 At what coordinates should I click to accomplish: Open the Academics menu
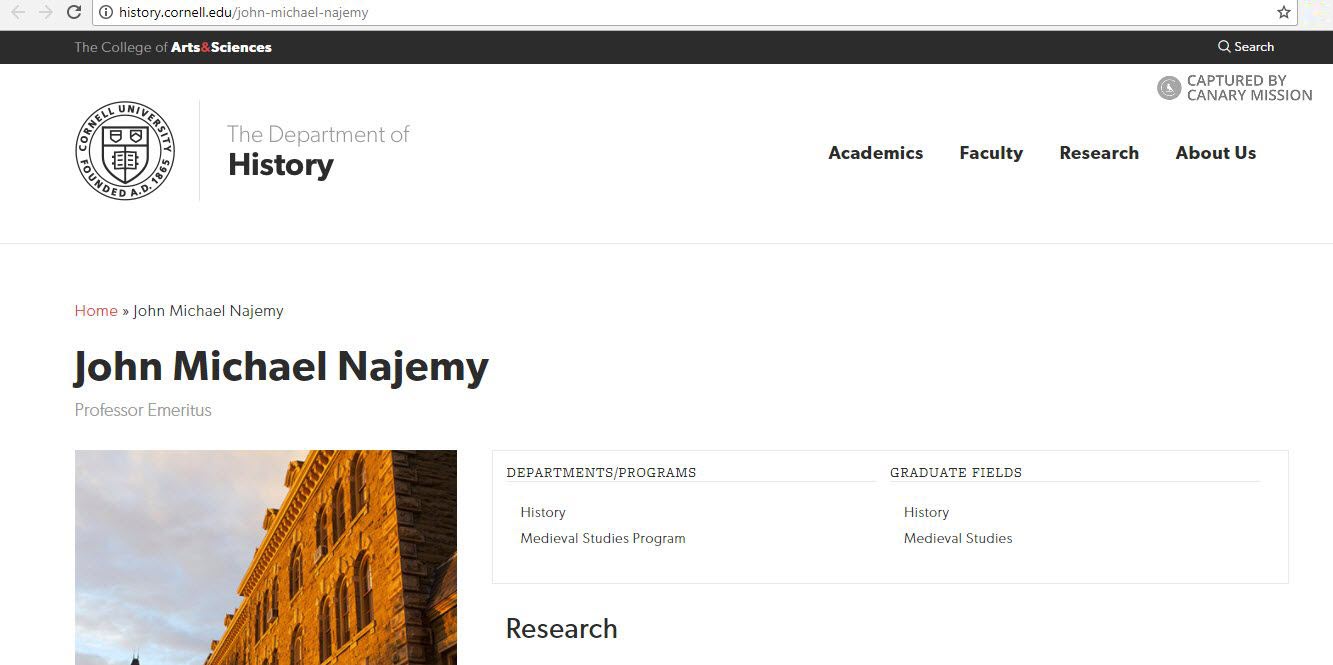pyautogui.click(x=876, y=153)
